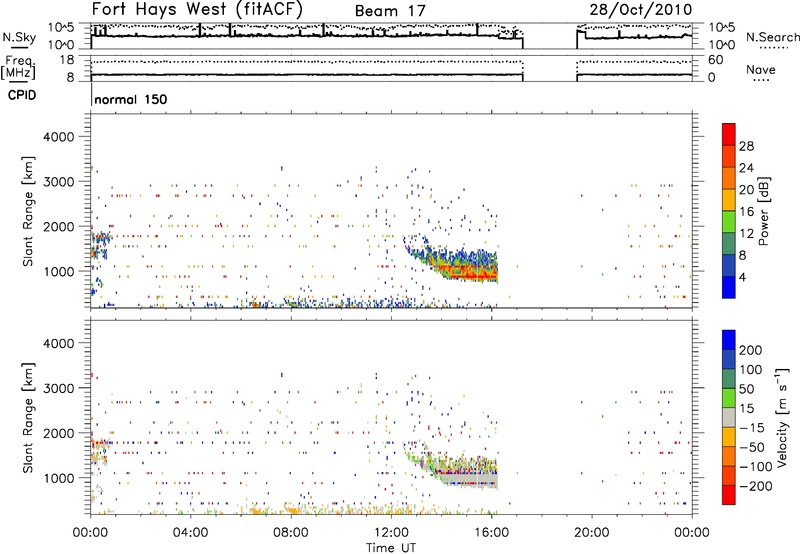Click the blue top segment of Velocity color bar
Image resolution: width=800 pixels, height=554 pixels.
pyautogui.click(x=729, y=340)
